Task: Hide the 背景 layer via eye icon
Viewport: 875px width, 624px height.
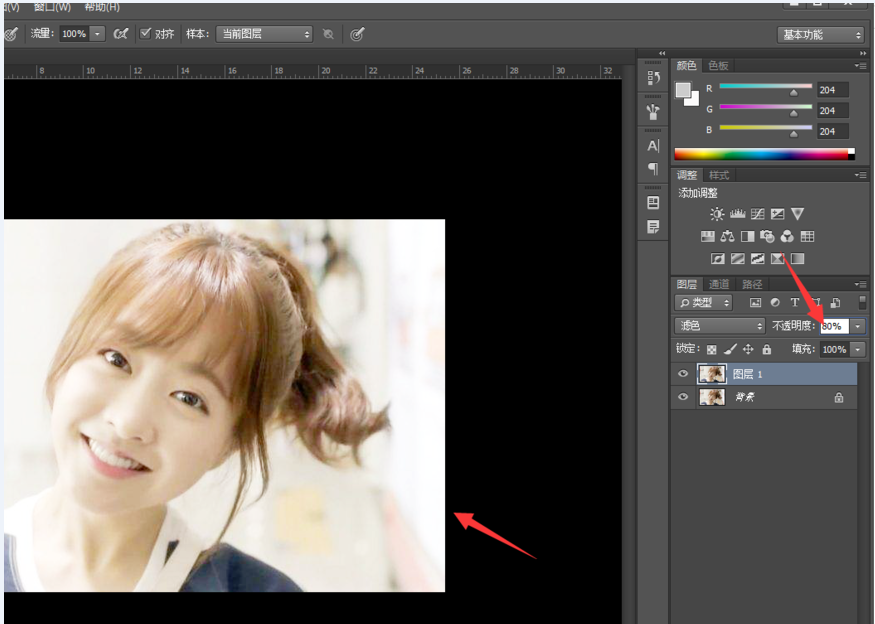Action: coord(683,397)
